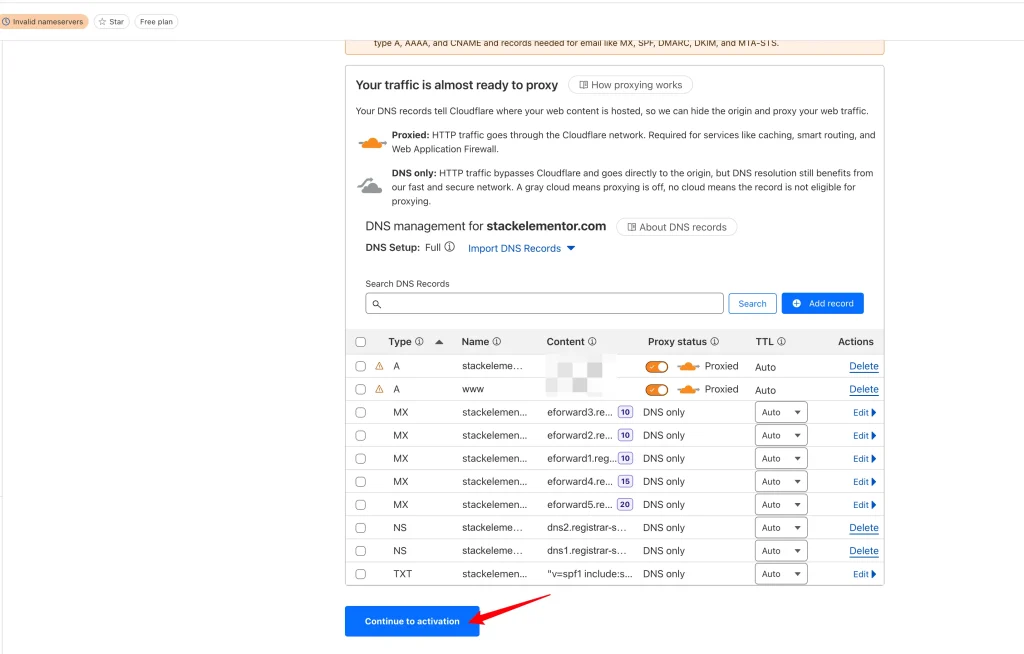
Task: Select checkbox for TXT spf1 record
Action: click(360, 574)
